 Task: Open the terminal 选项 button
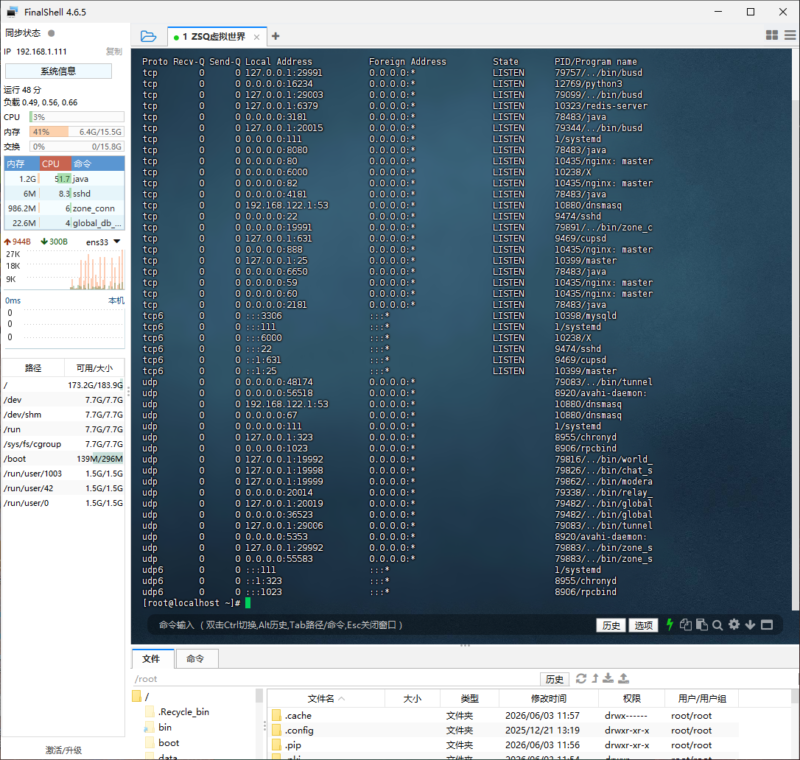[x=643, y=625]
